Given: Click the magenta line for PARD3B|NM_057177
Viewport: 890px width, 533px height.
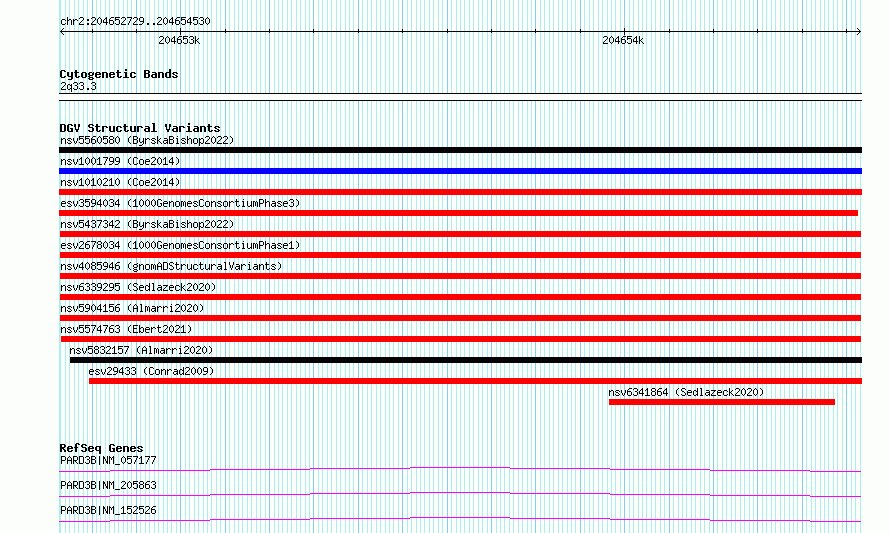Looking at the screenshot, I should 460,469.
